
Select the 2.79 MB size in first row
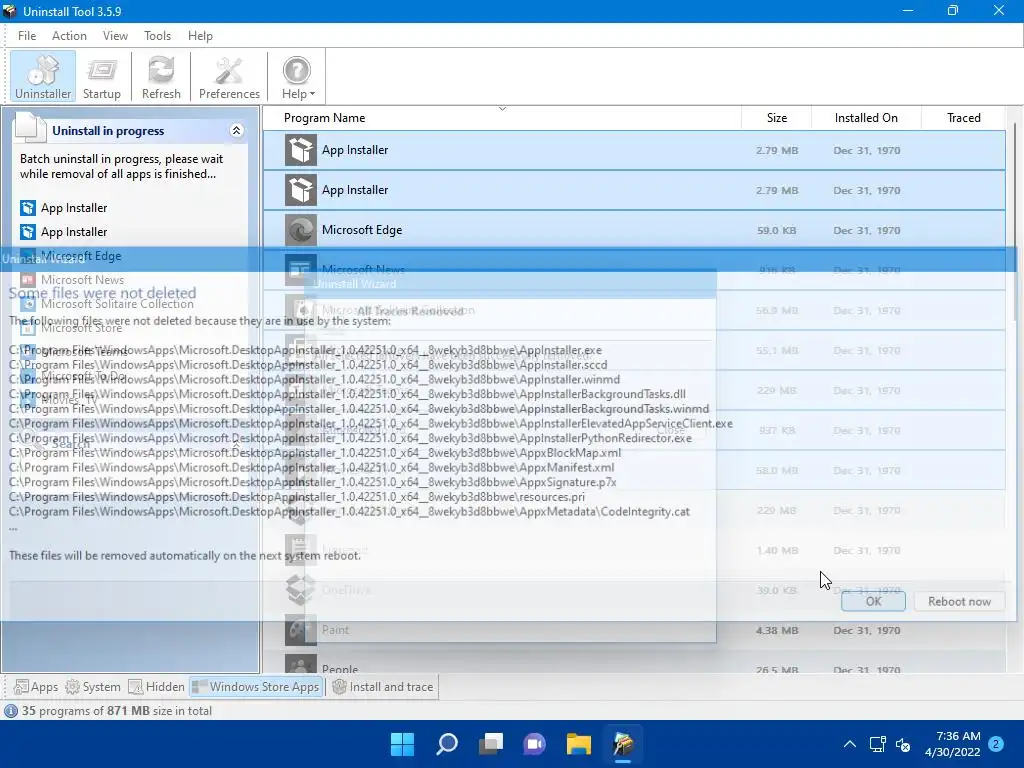coord(776,150)
